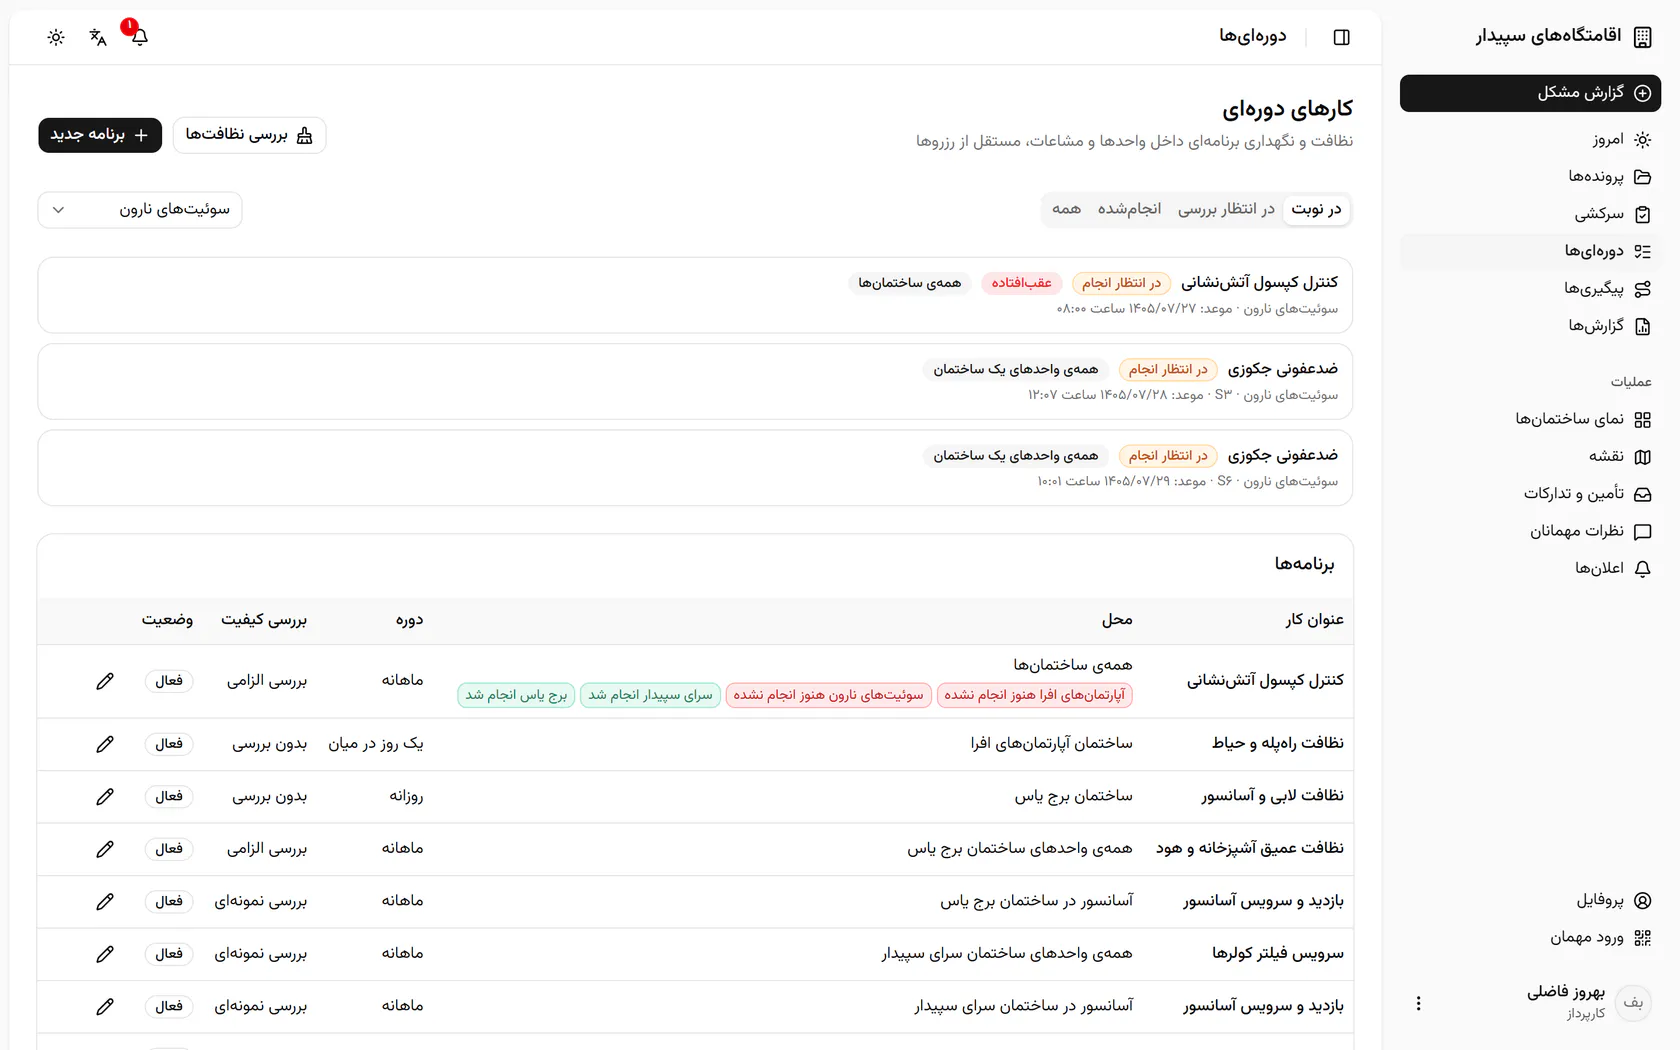Open the language translation icon
Viewport: 1680px width, 1050px height.
click(x=98, y=37)
